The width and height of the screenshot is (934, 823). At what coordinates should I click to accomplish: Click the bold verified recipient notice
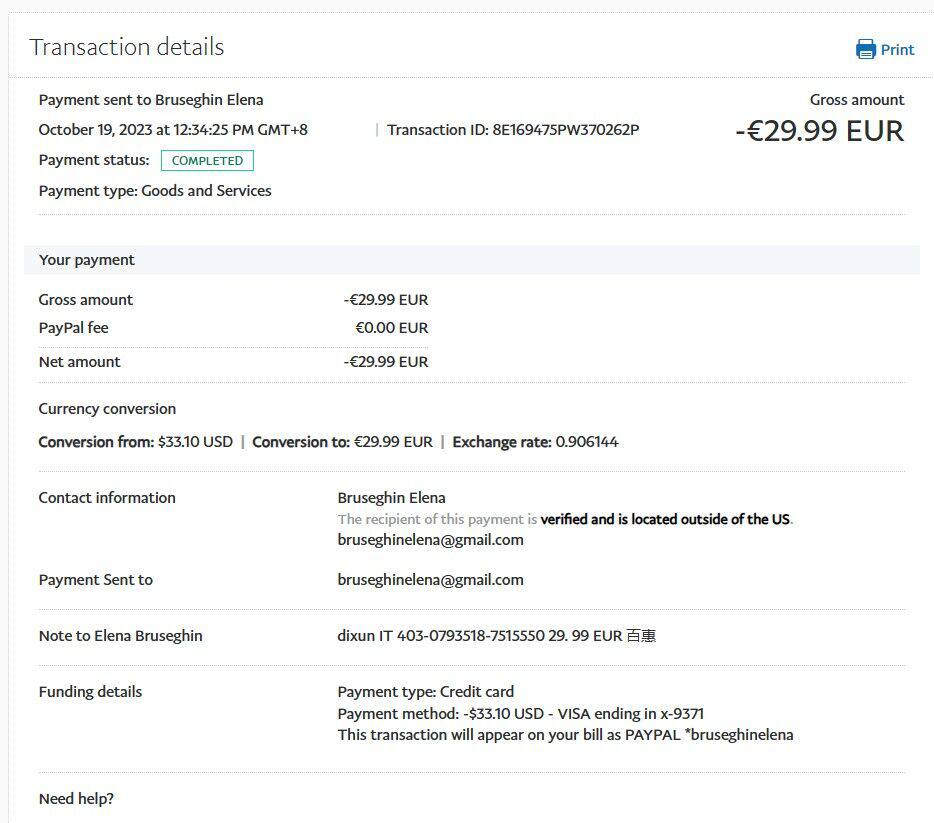[x=666, y=520]
